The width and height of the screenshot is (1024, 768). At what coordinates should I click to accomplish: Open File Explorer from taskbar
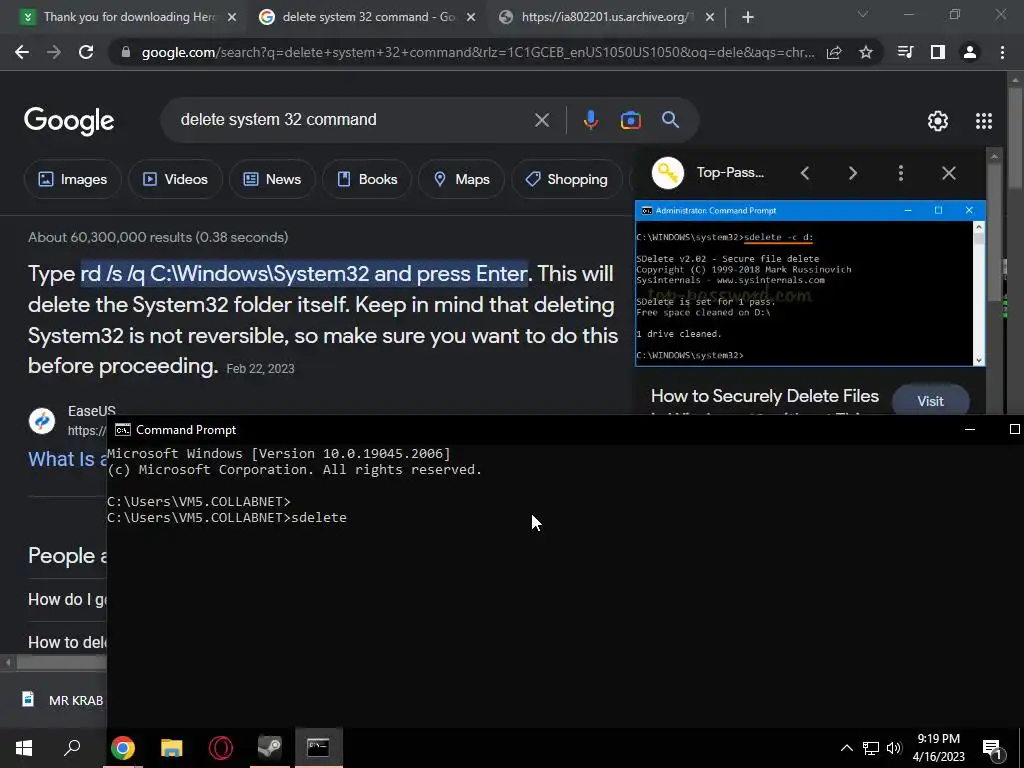click(x=171, y=748)
